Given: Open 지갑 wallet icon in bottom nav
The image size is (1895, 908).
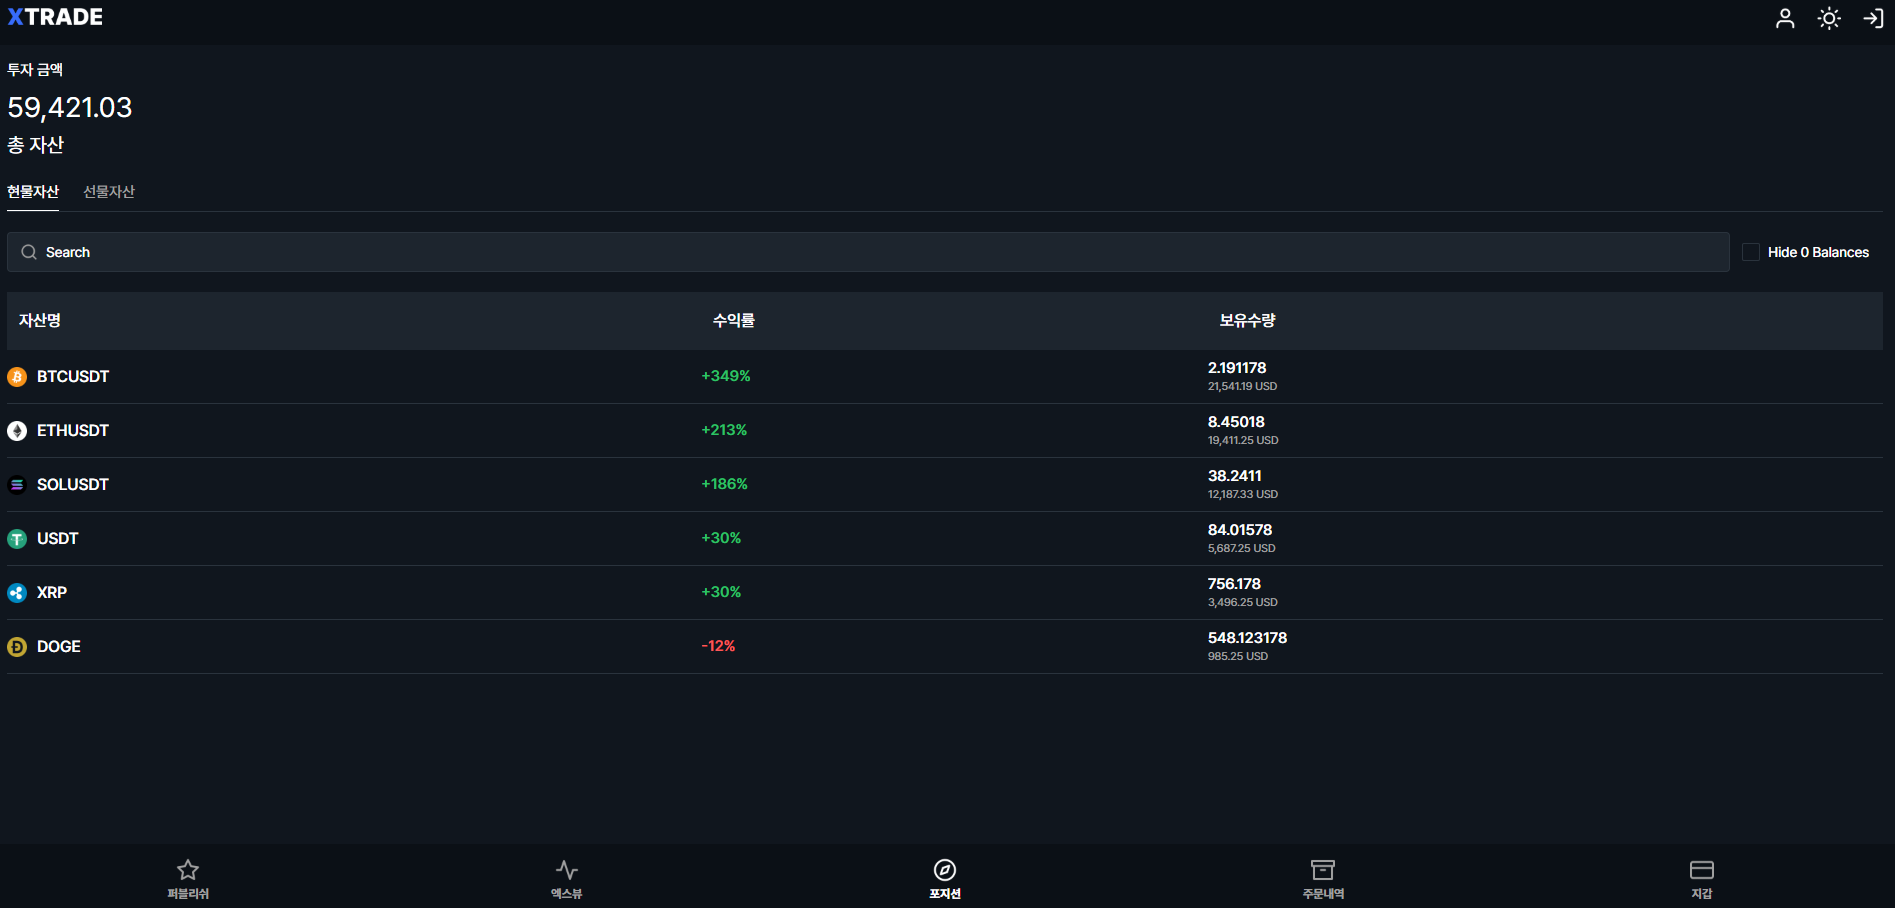Looking at the screenshot, I should click(1702, 870).
